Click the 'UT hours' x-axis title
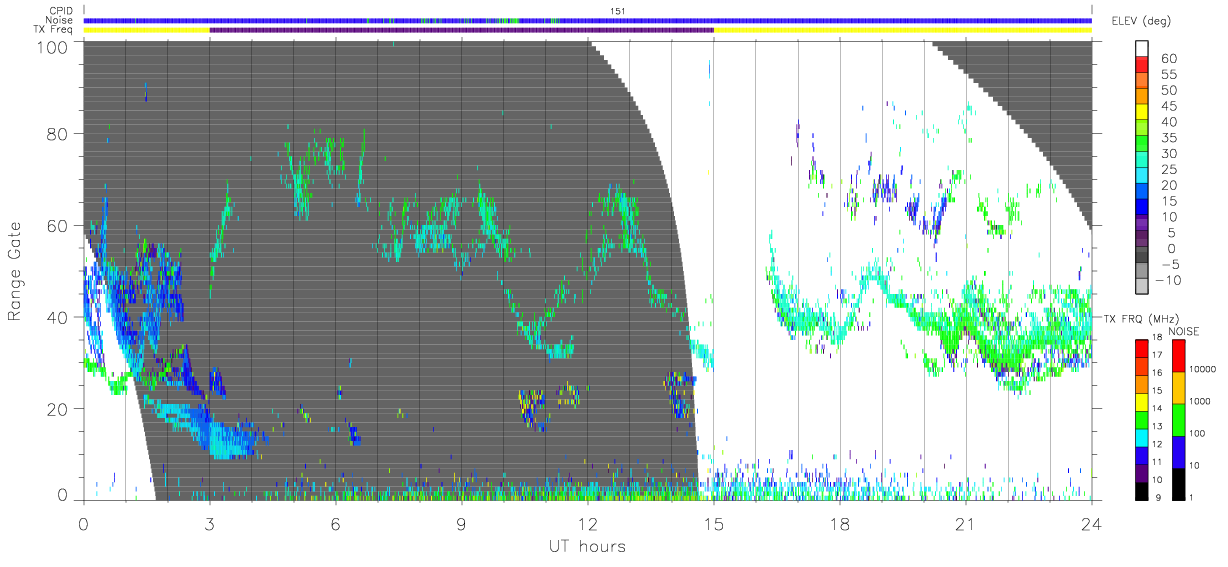Viewport: 1228px width, 567px height. [x=587, y=546]
